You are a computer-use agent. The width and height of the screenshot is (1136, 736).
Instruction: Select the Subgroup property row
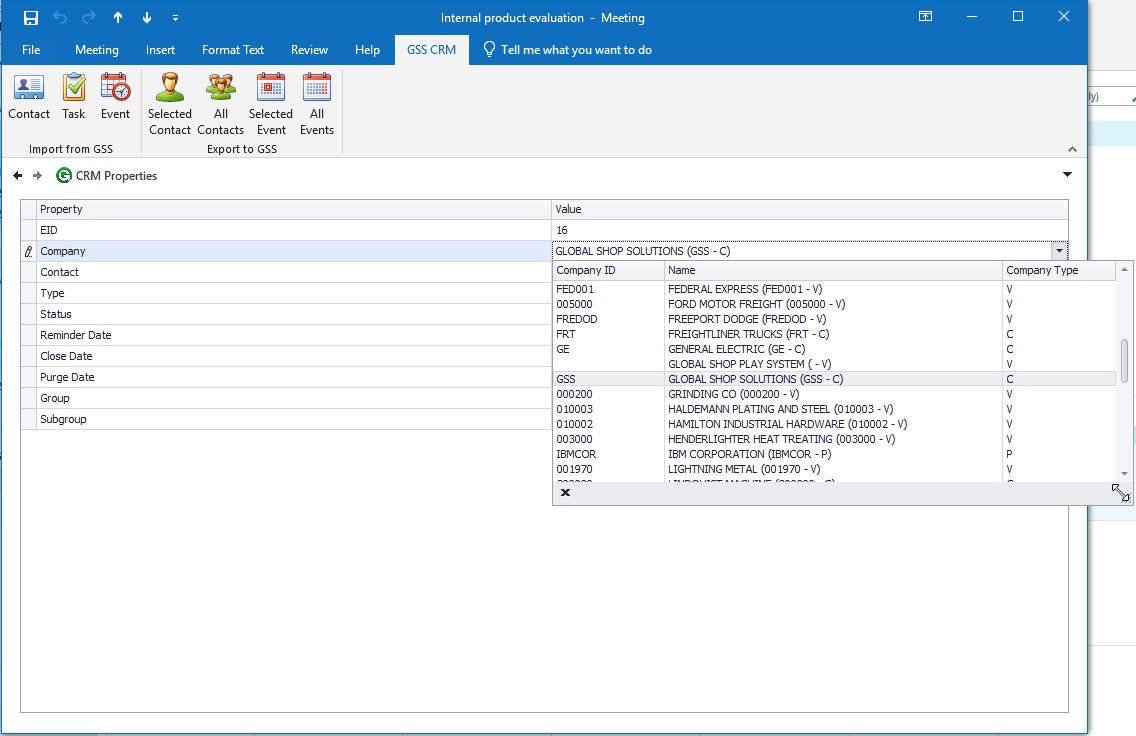294,419
